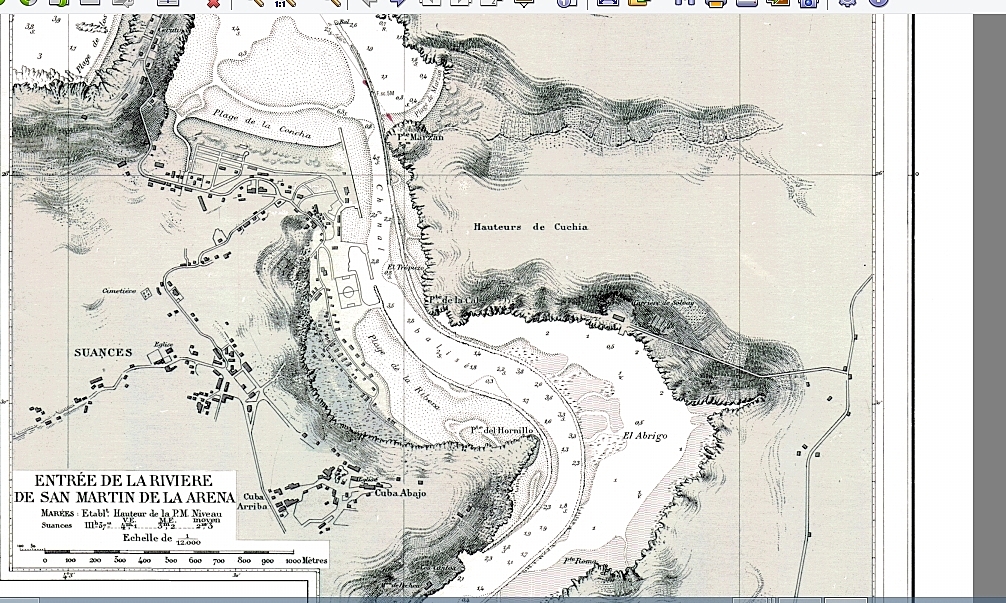The width and height of the screenshot is (1006, 603).
Task: Click the red X delete icon
Action: pyautogui.click(x=214, y=3)
